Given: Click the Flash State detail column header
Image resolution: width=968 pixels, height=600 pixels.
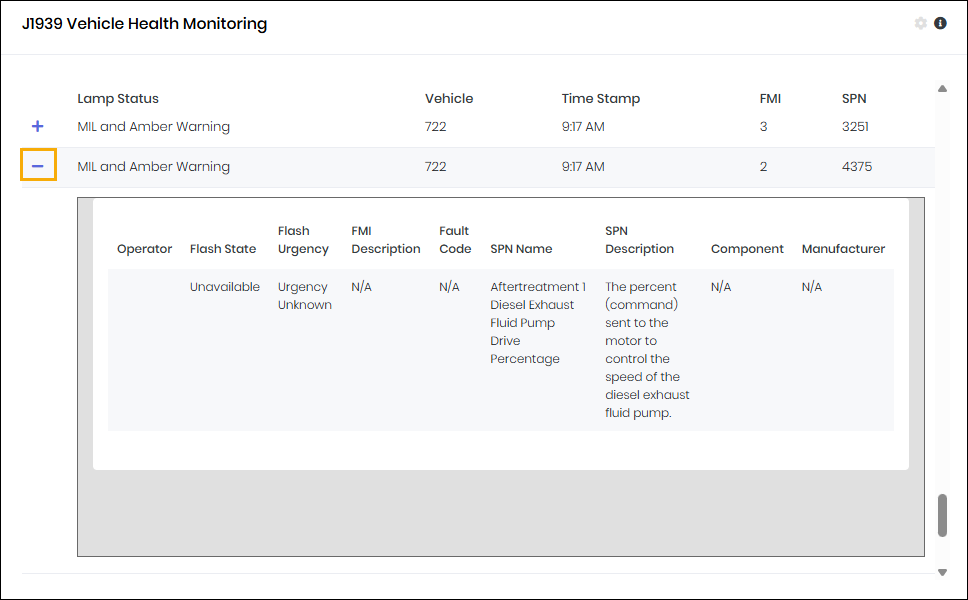Looking at the screenshot, I should pos(223,249).
